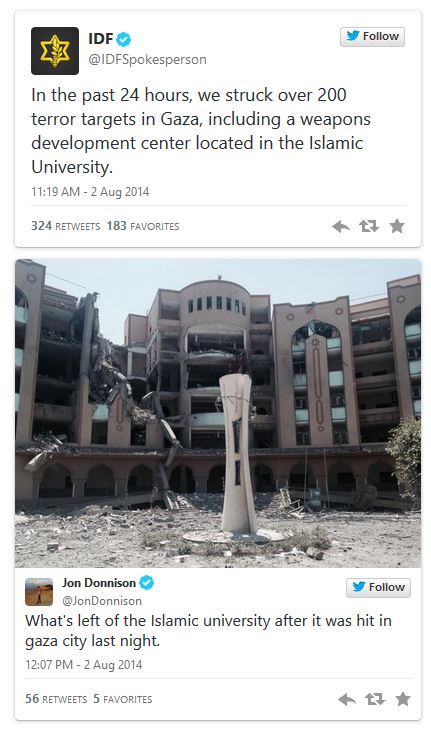Follow Jon Donnison's account

coord(378,587)
